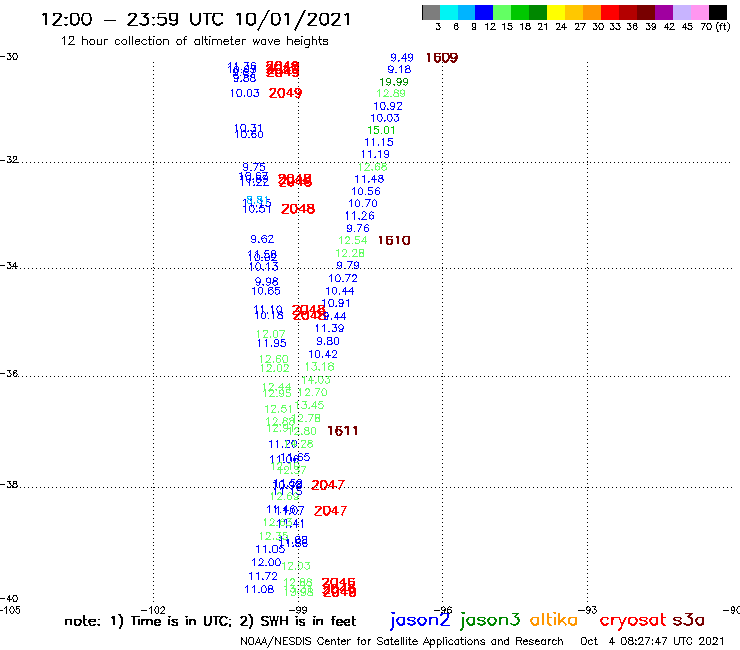The width and height of the screenshot is (740, 650).
Task: Click the longitude axis label '-102'
Action: click(153, 610)
